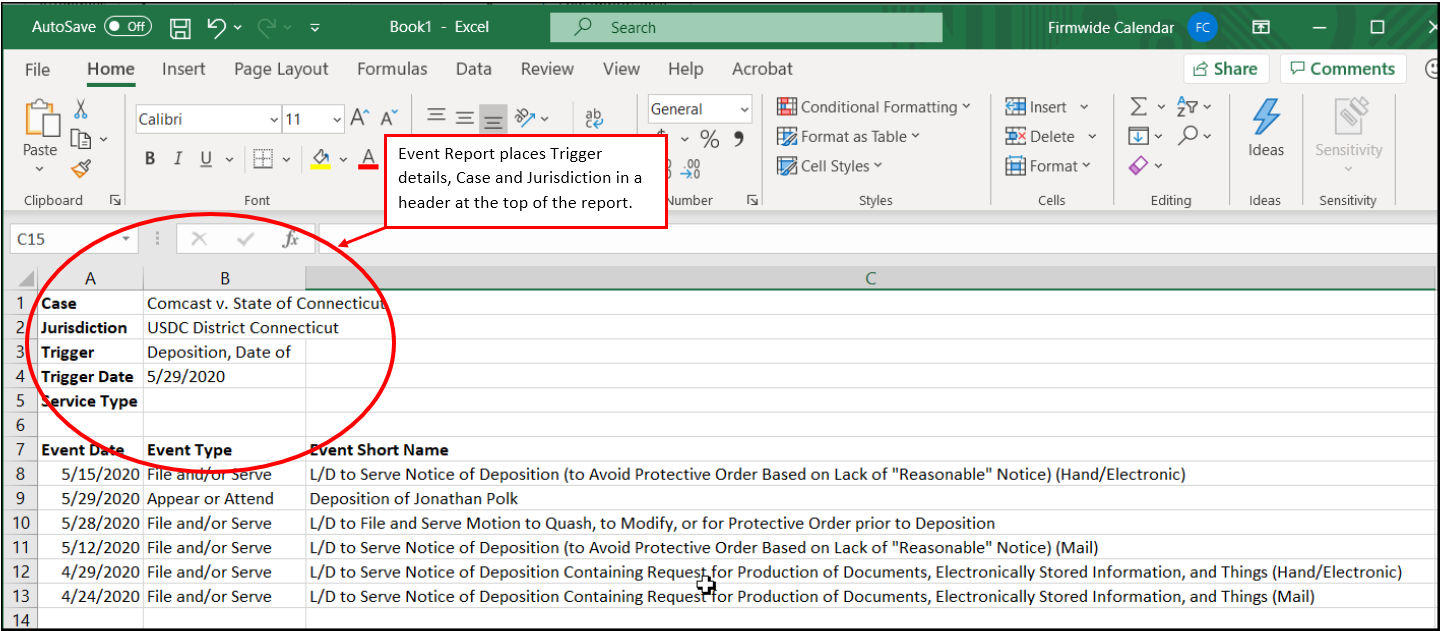
Task: Click the Save icon in the title bar
Action: pos(180,28)
